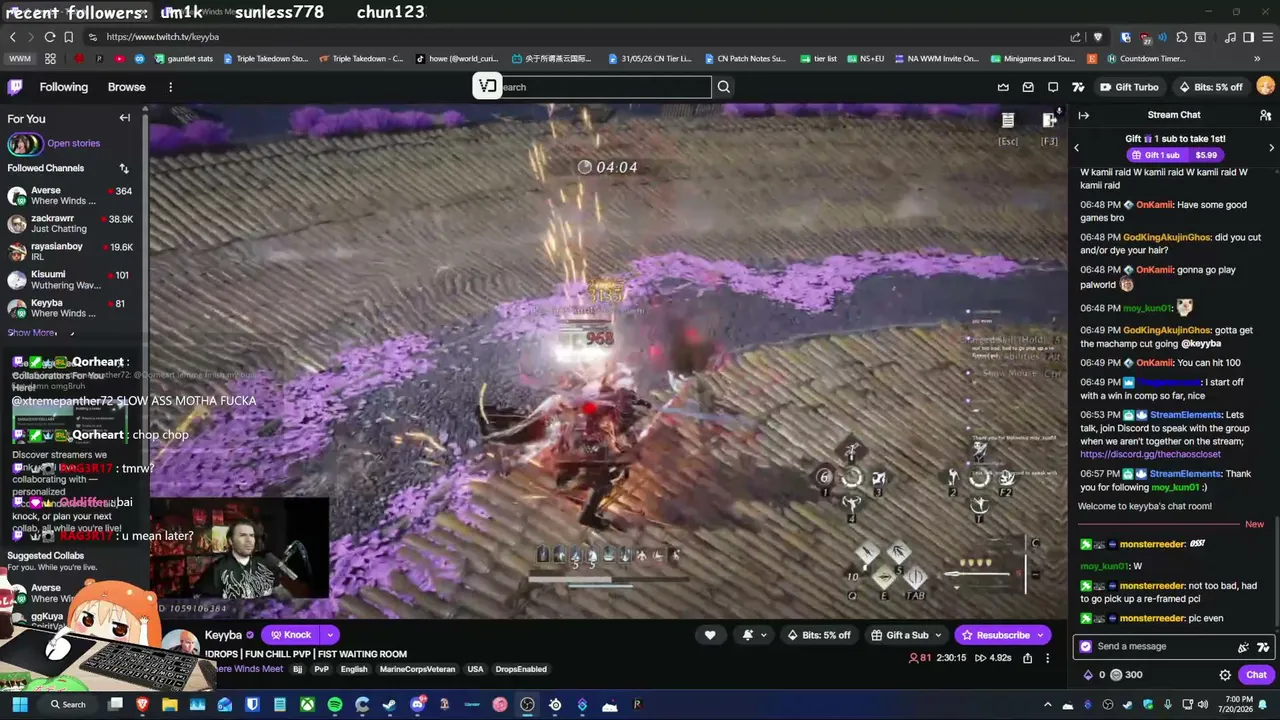Click the MarineCorpsVeteran tag

tap(417, 669)
